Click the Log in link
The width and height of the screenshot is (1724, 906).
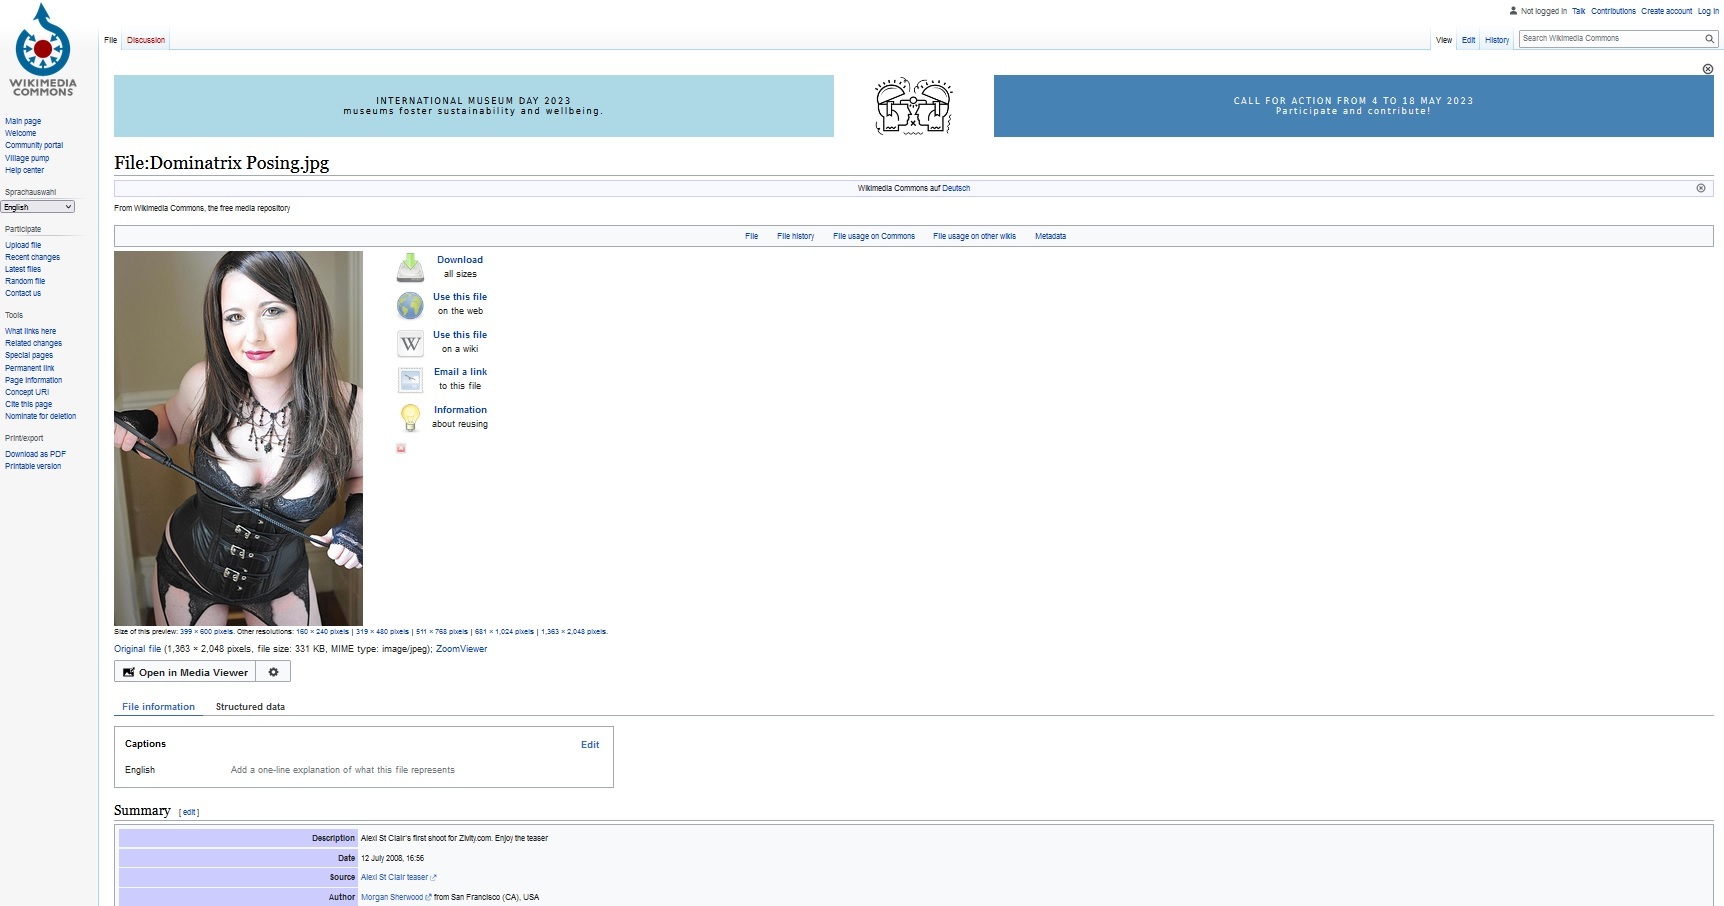click(x=1708, y=11)
